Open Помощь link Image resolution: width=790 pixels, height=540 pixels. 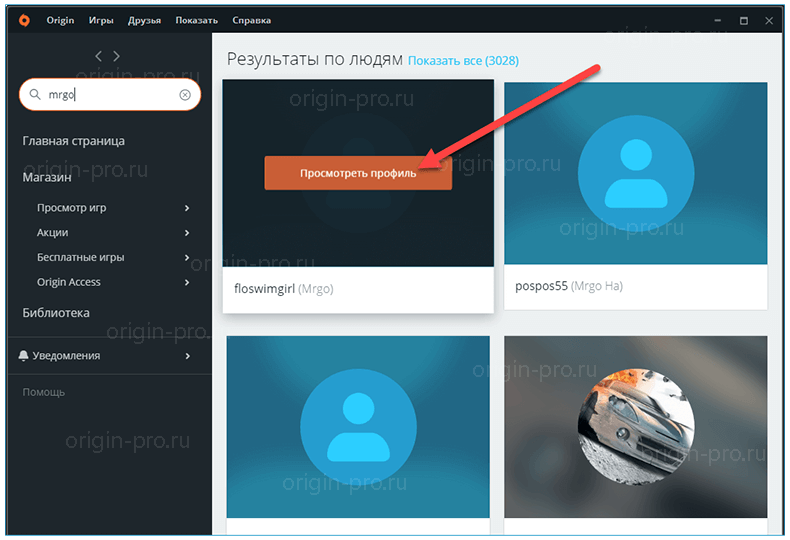coord(44,392)
